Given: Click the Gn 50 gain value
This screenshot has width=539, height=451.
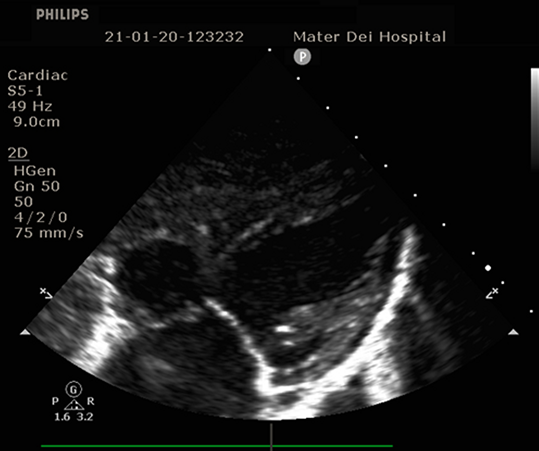Looking at the screenshot, I should point(37,186).
